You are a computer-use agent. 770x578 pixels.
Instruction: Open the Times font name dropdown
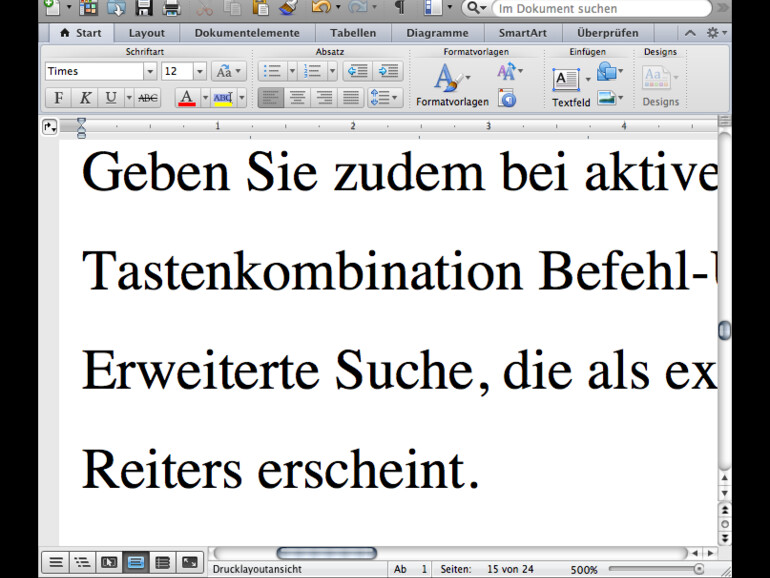(x=150, y=72)
